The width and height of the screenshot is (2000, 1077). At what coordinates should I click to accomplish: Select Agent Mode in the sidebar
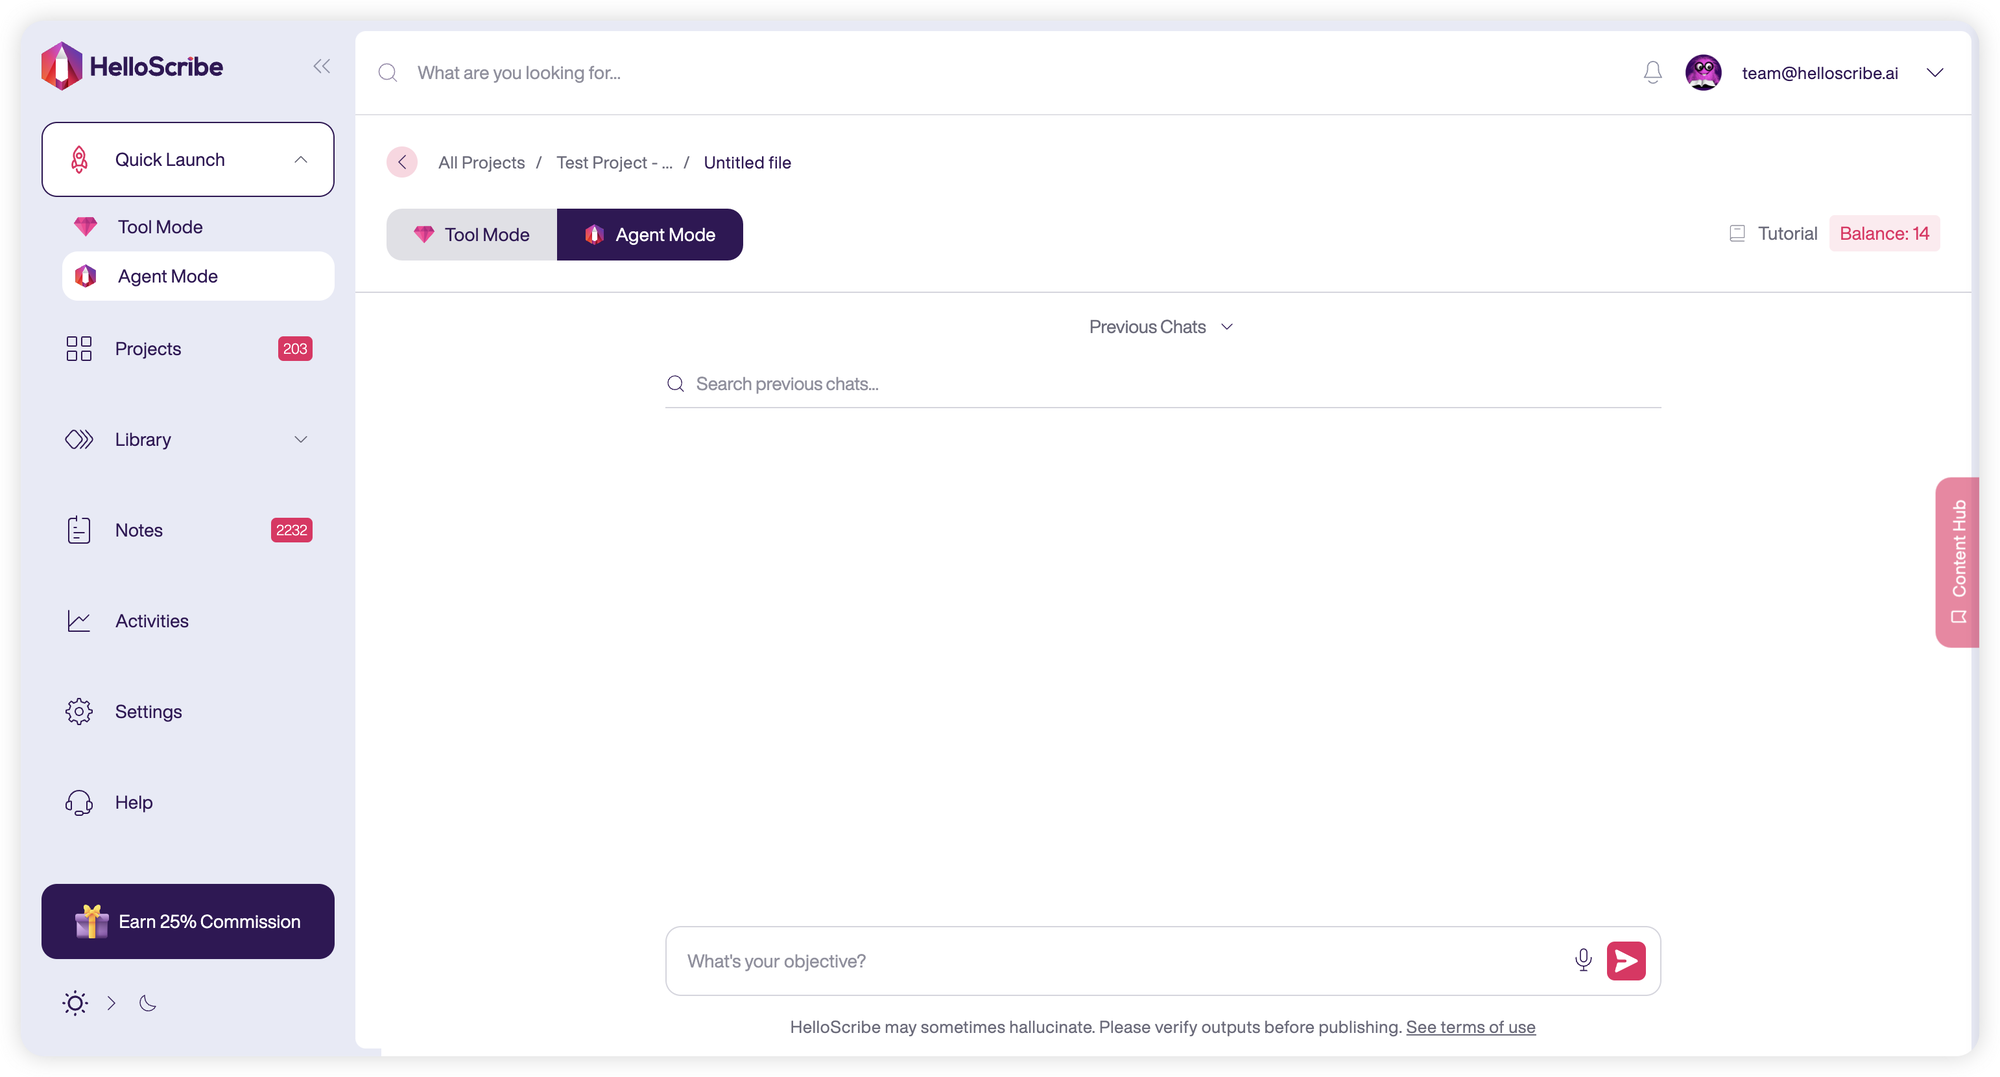click(x=198, y=276)
